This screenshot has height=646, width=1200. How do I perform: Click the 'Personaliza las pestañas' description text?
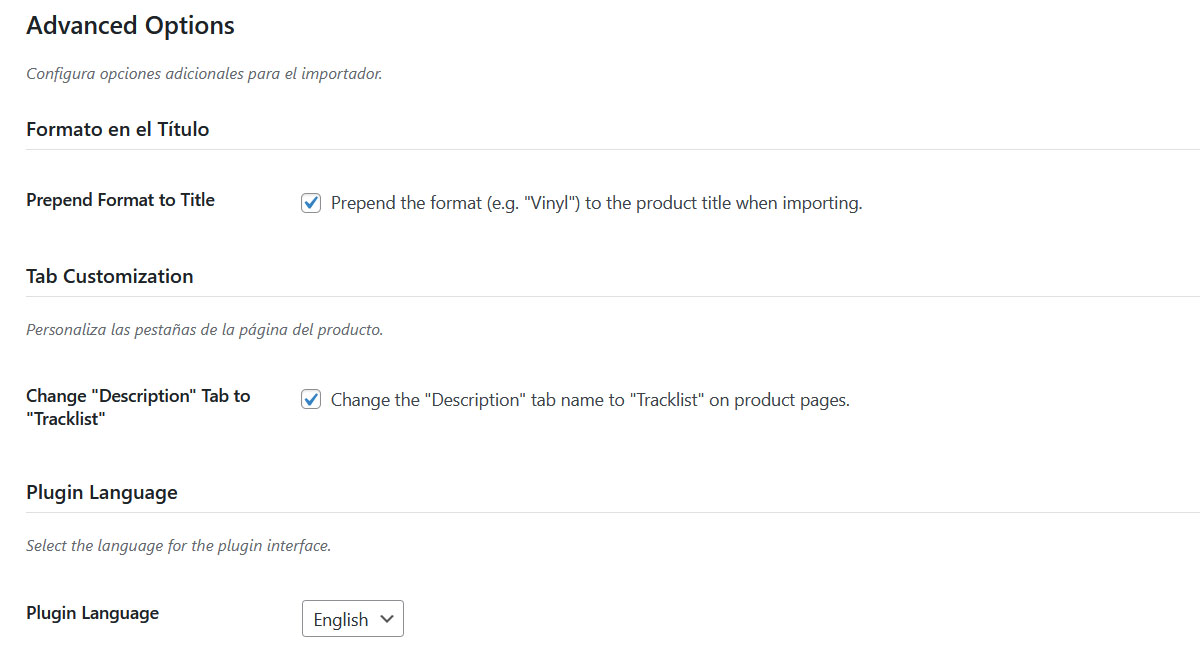203,329
